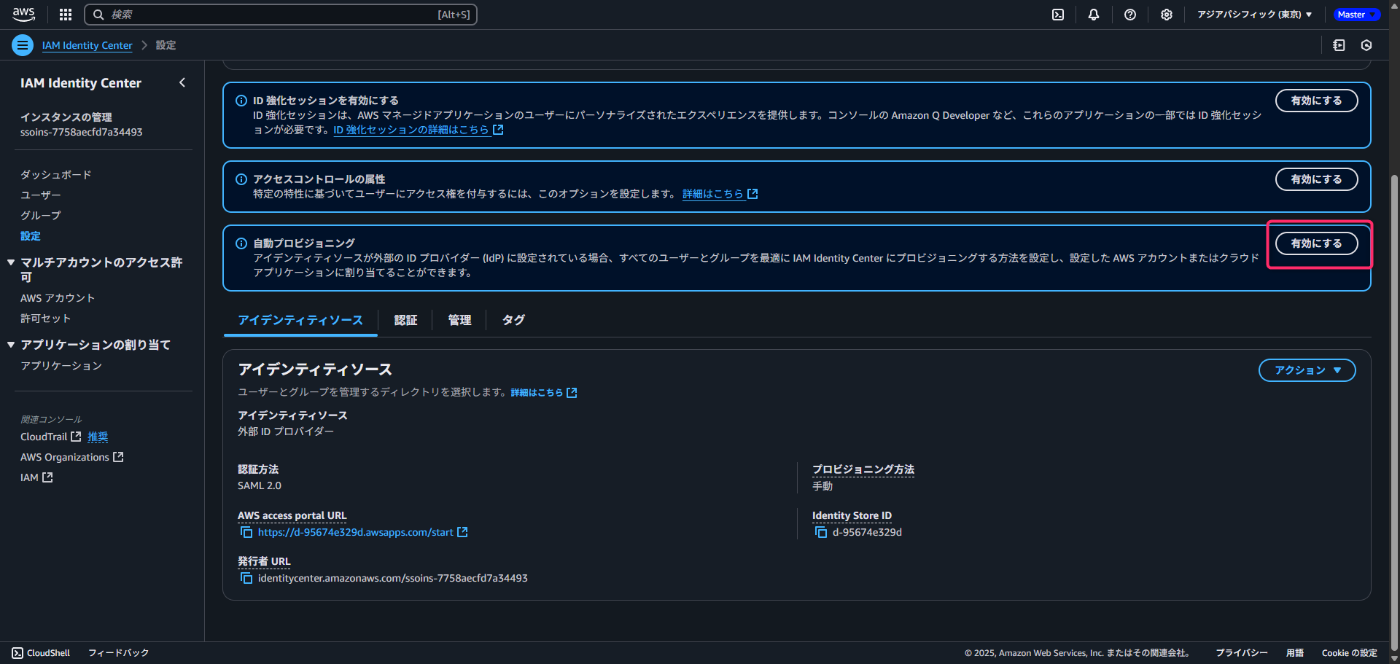Open the Master account menu

(1357, 15)
